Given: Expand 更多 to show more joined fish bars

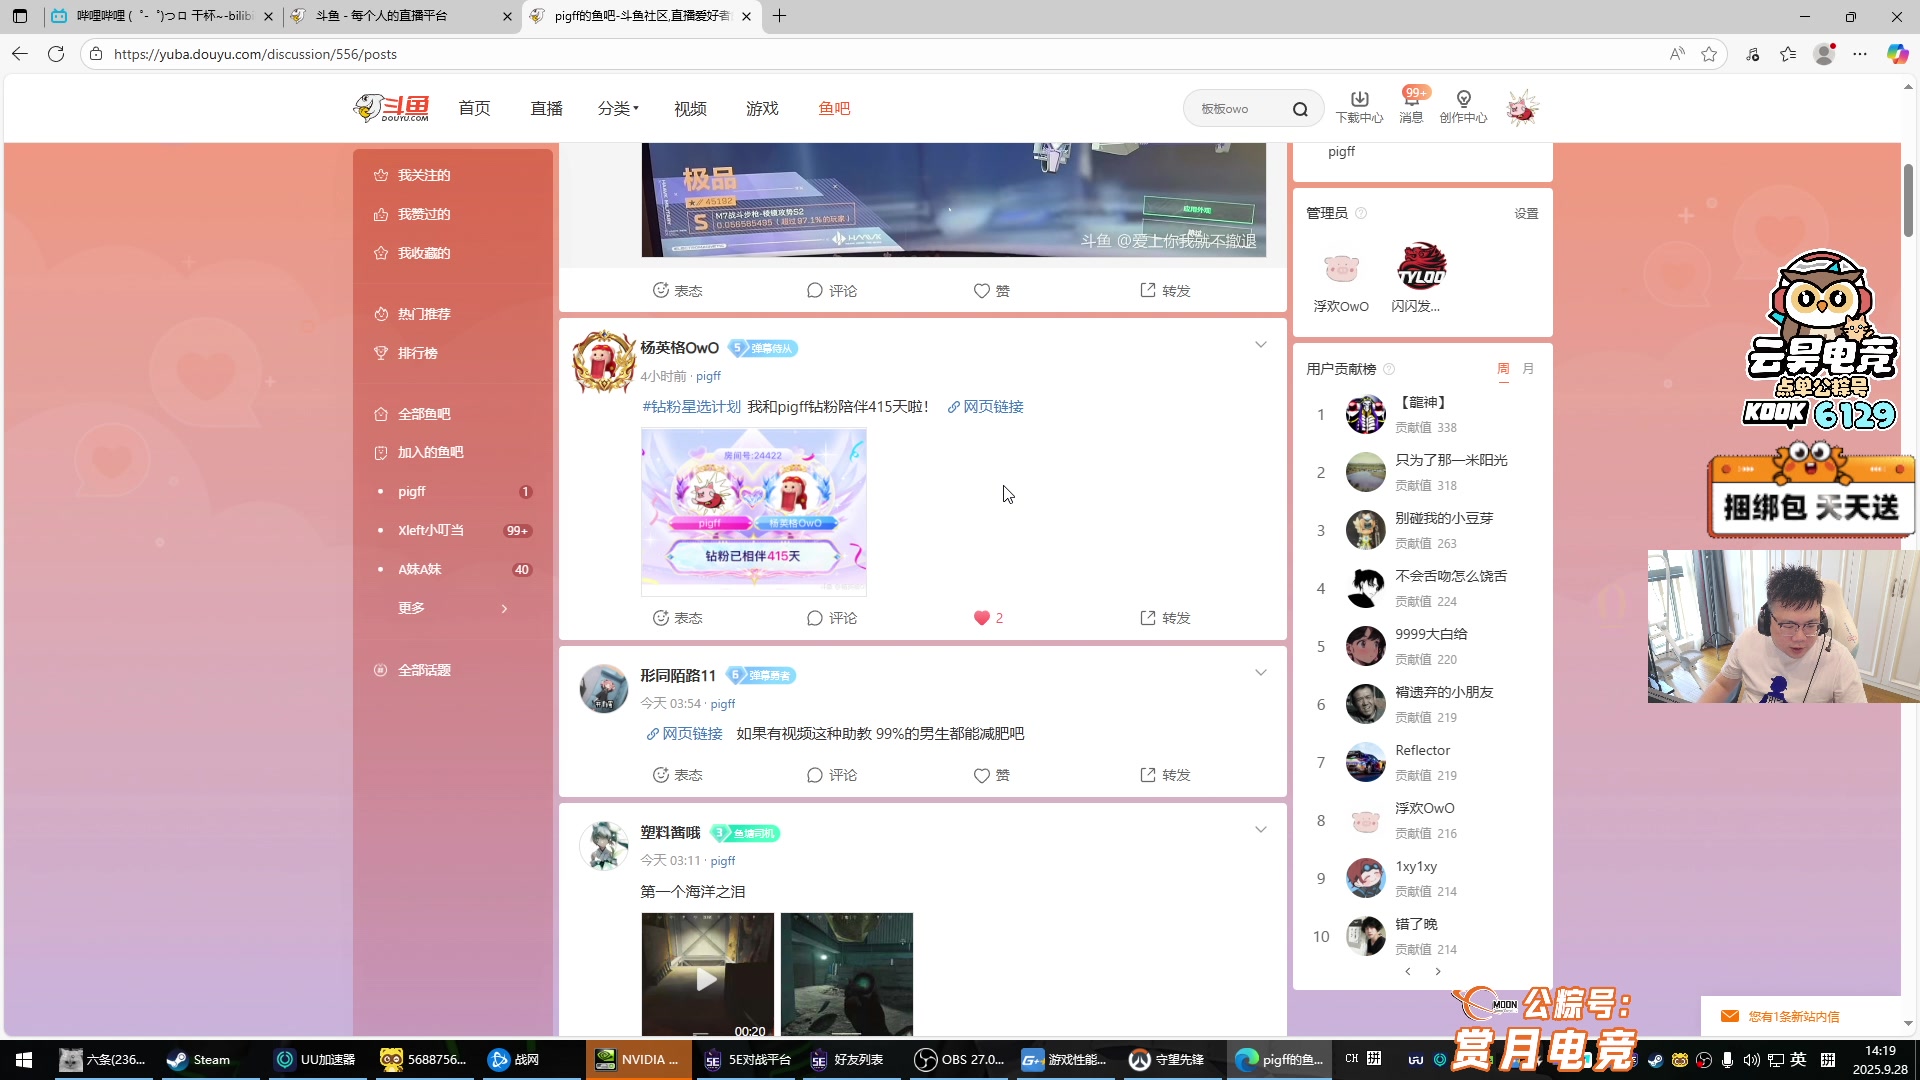Looking at the screenshot, I should (x=411, y=607).
